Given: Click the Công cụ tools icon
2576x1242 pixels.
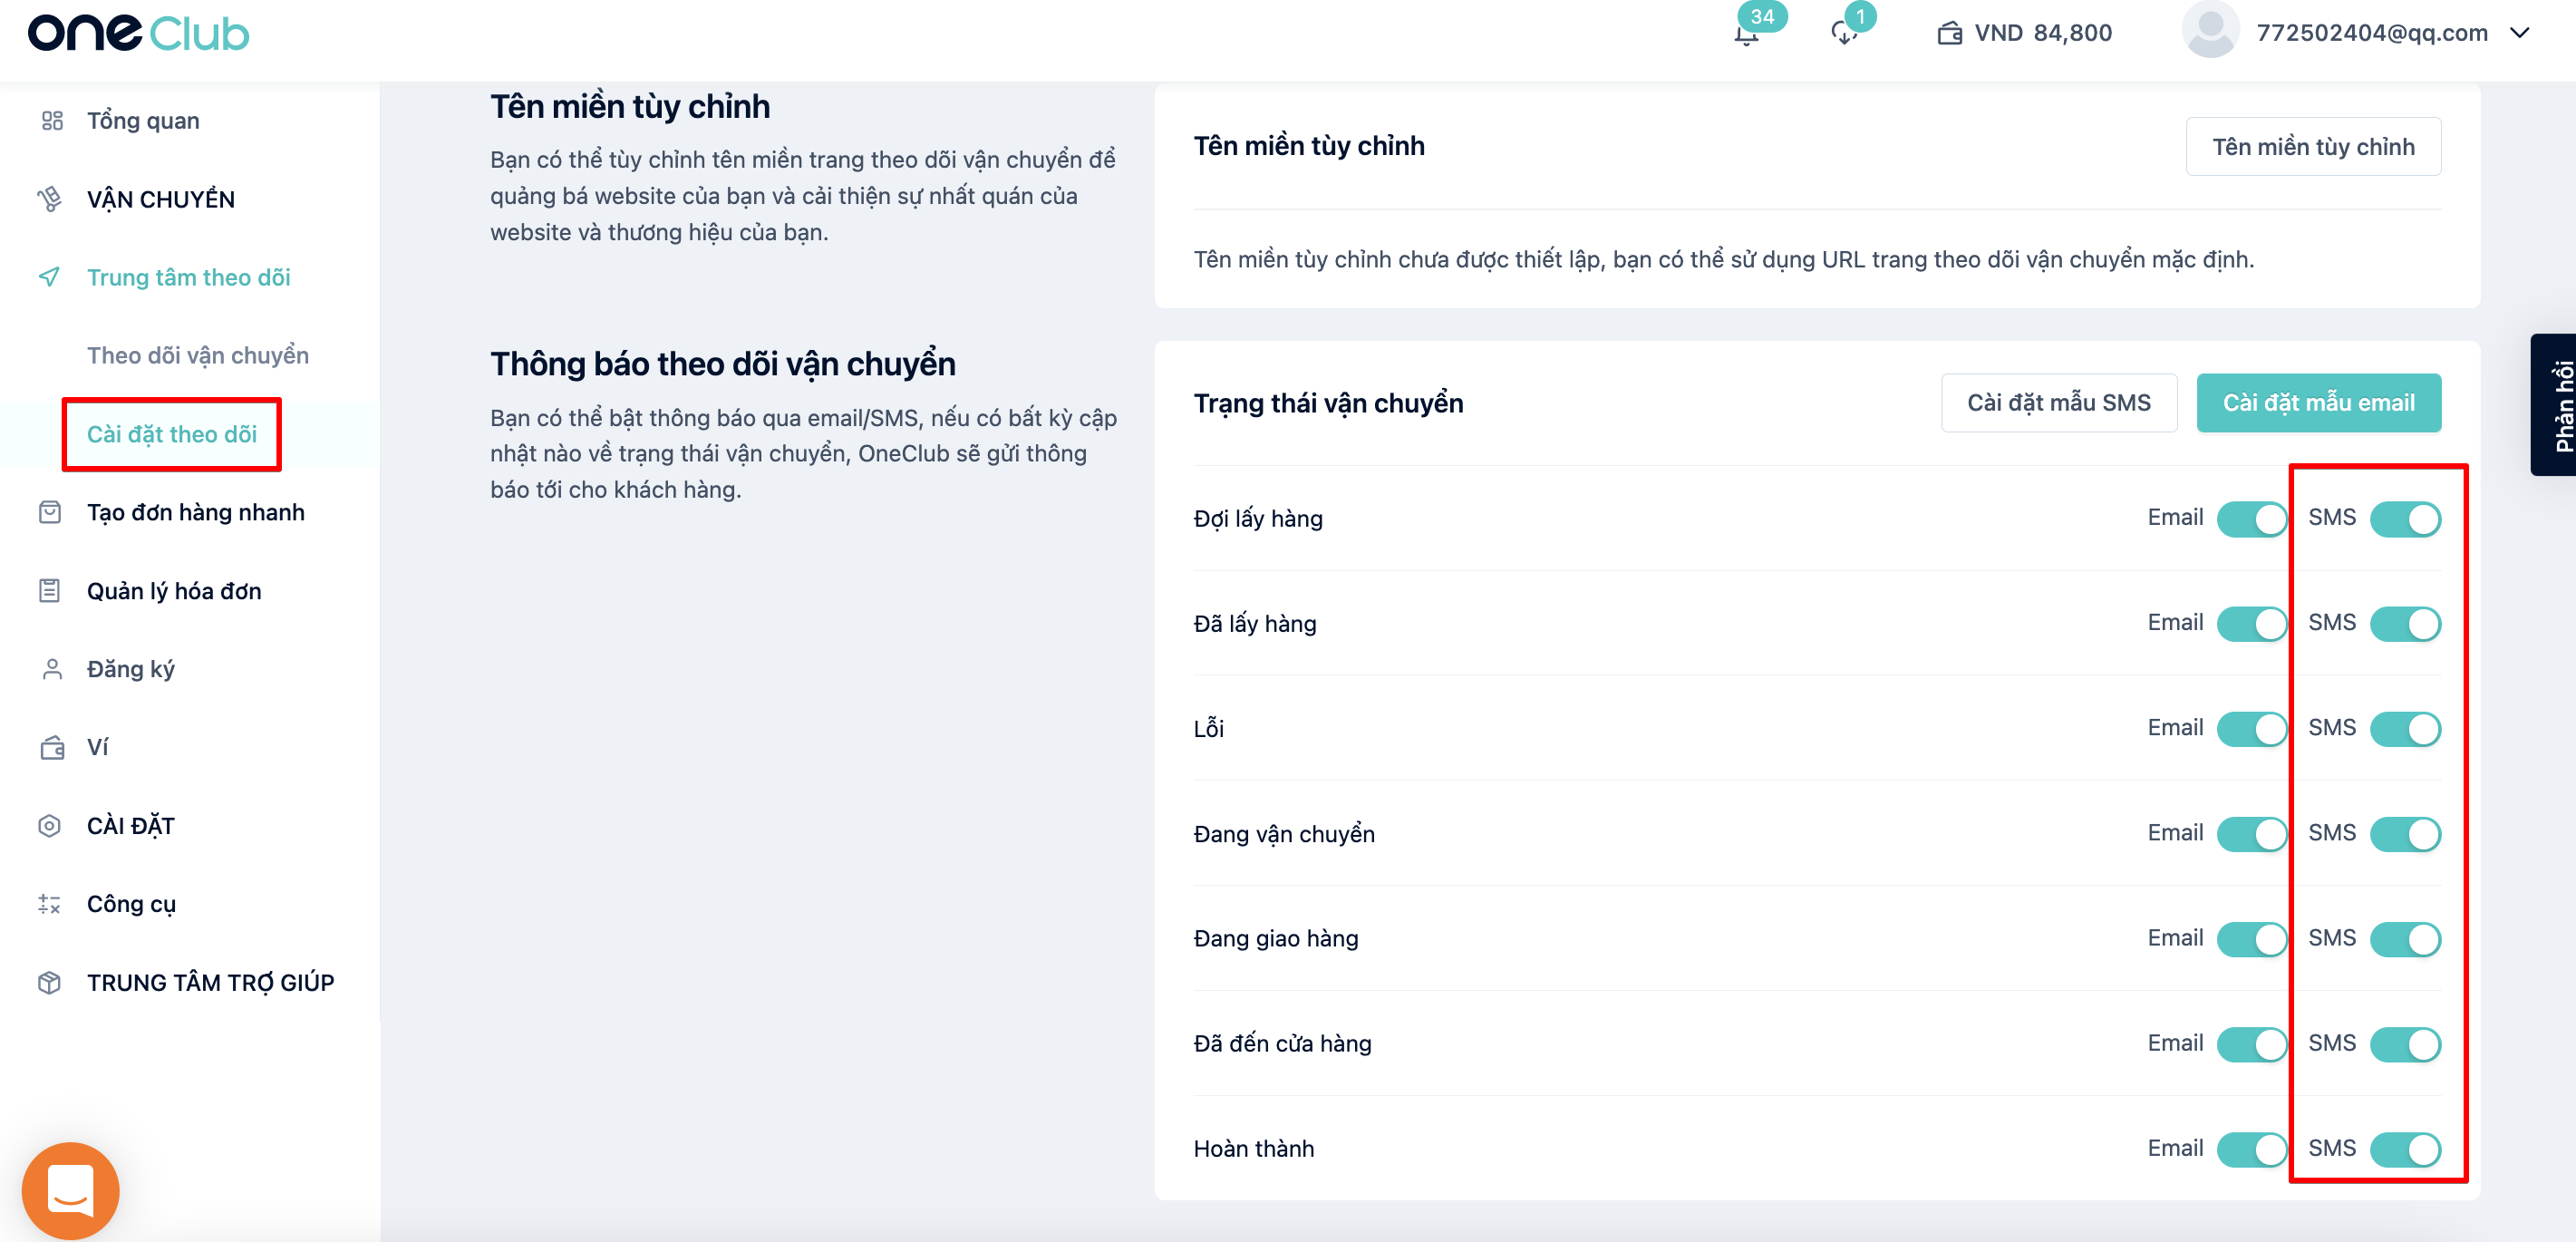Looking at the screenshot, I should [50, 904].
